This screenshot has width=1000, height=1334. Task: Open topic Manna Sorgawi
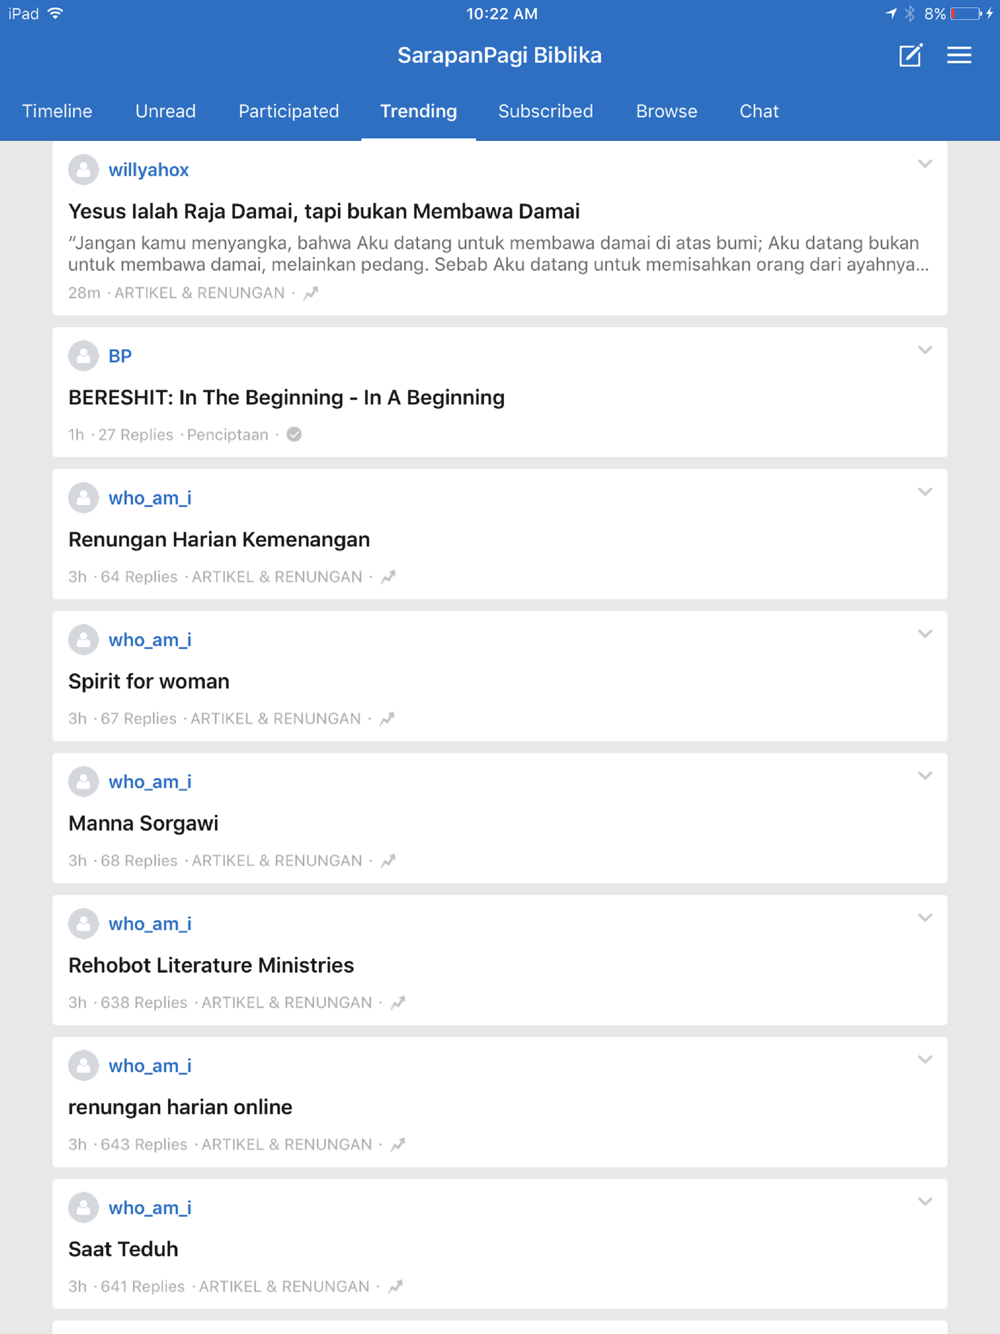(143, 824)
